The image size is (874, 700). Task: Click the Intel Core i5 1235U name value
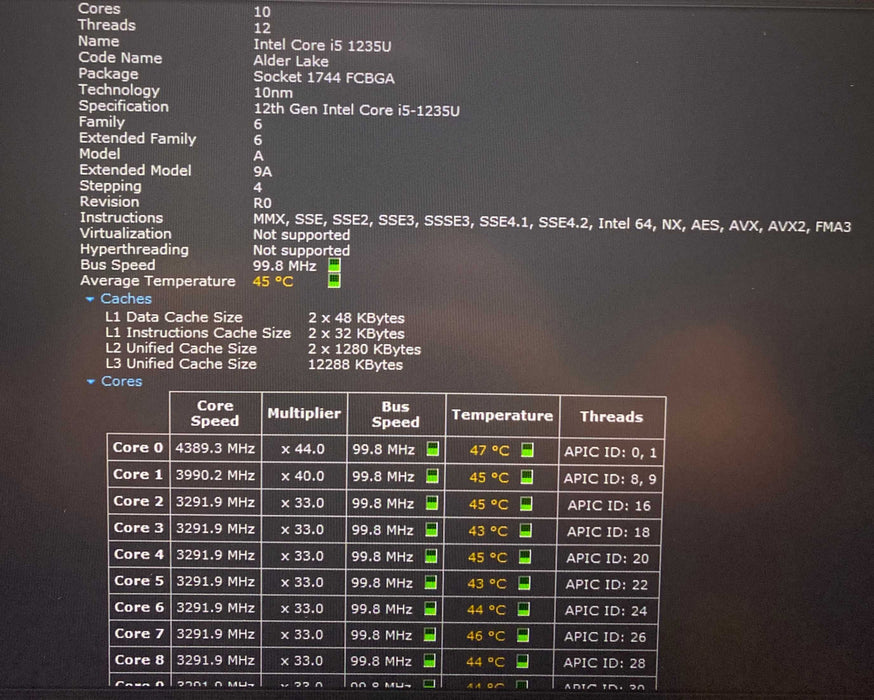click(x=322, y=46)
